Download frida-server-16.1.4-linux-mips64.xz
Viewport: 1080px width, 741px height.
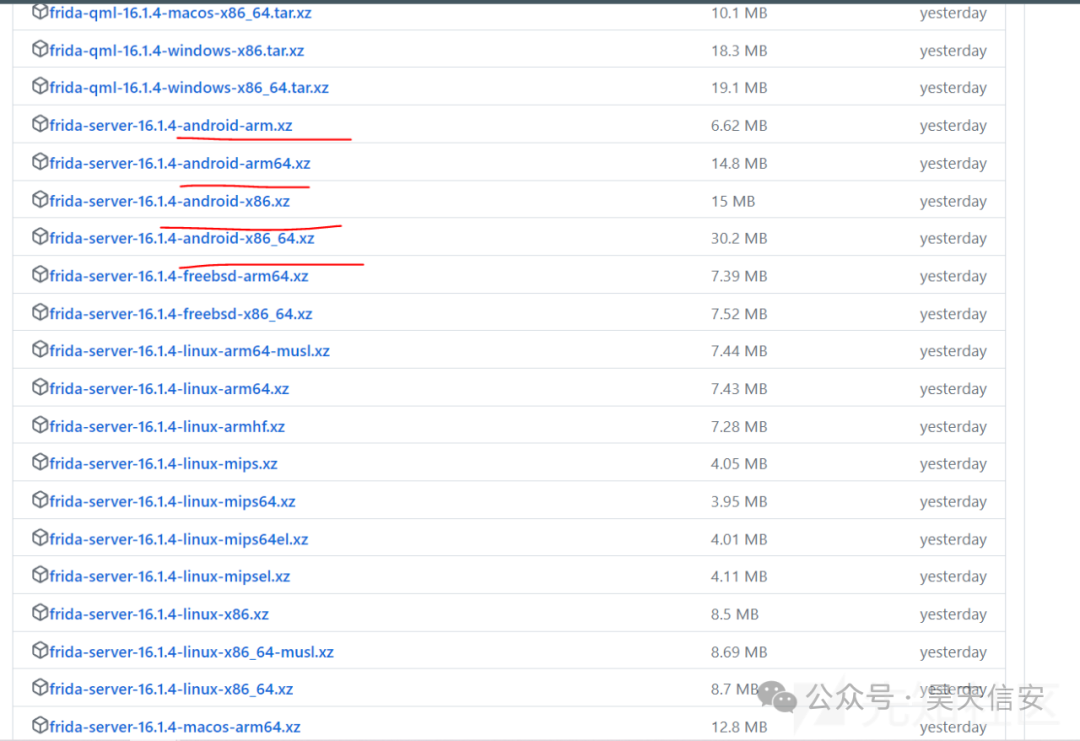pyautogui.click(x=172, y=502)
